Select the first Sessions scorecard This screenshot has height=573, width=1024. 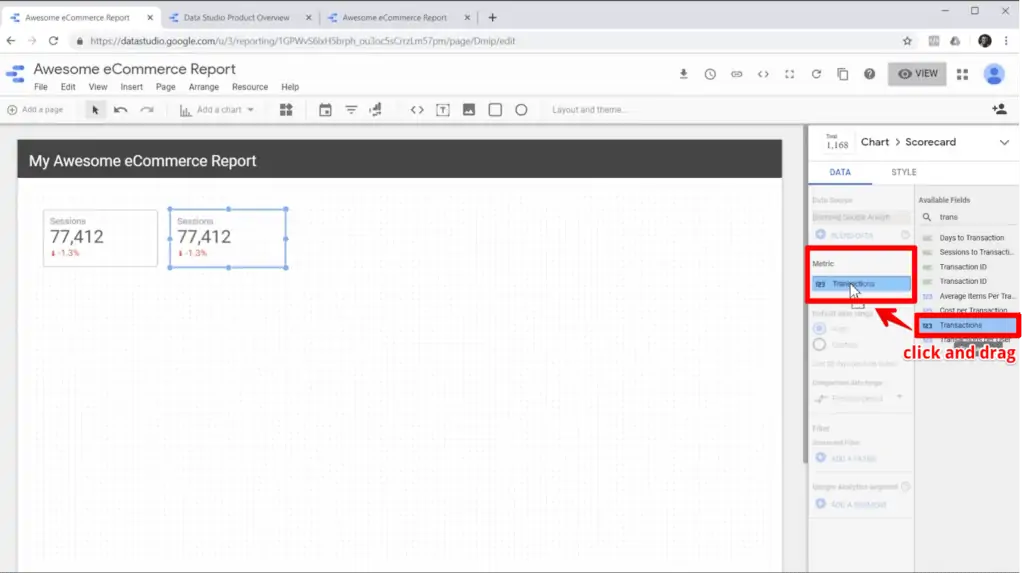tap(100, 238)
